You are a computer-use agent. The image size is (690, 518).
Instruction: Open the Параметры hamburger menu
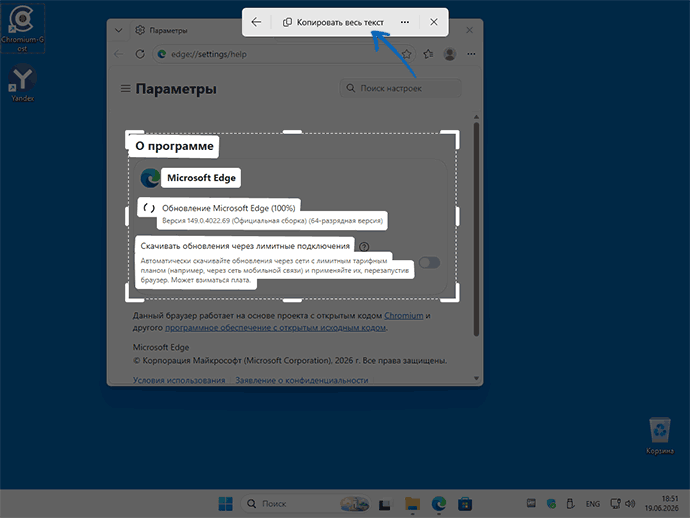pos(125,89)
